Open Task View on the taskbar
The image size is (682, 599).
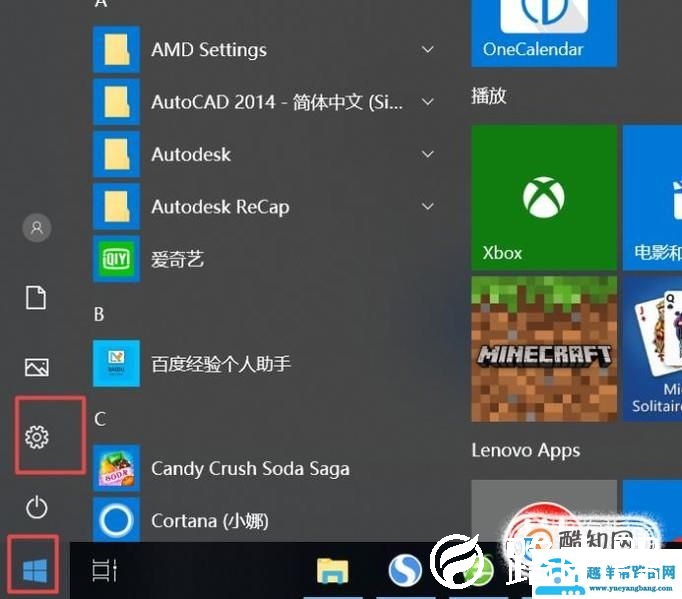(x=104, y=570)
